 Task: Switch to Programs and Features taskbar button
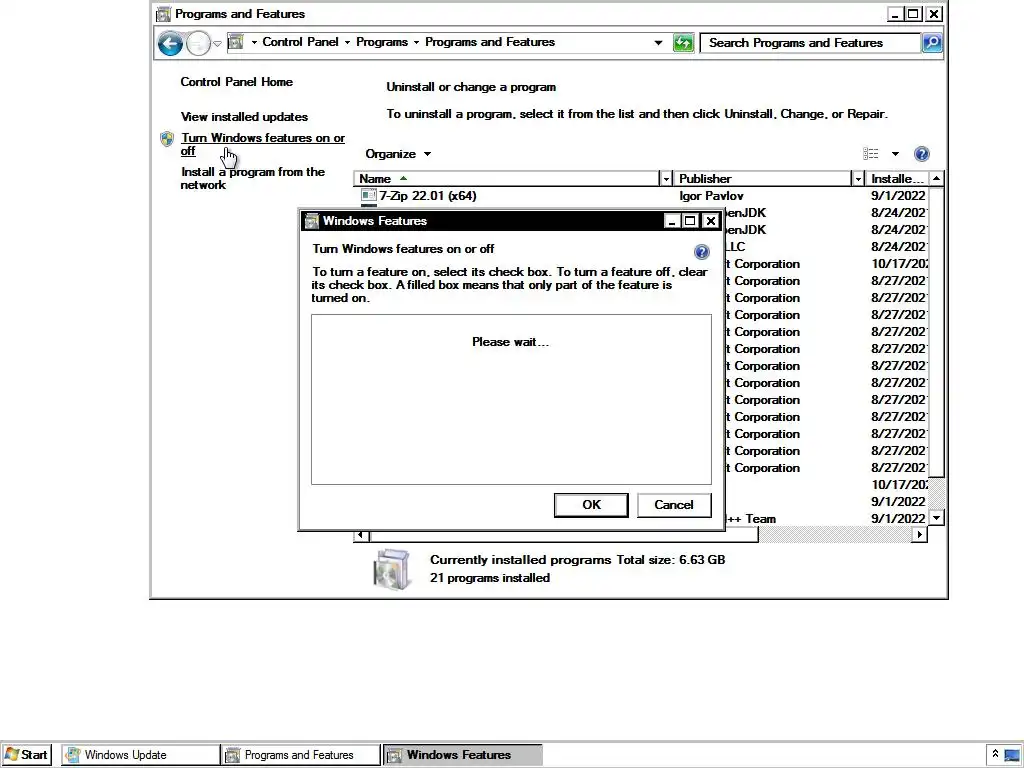click(x=300, y=755)
